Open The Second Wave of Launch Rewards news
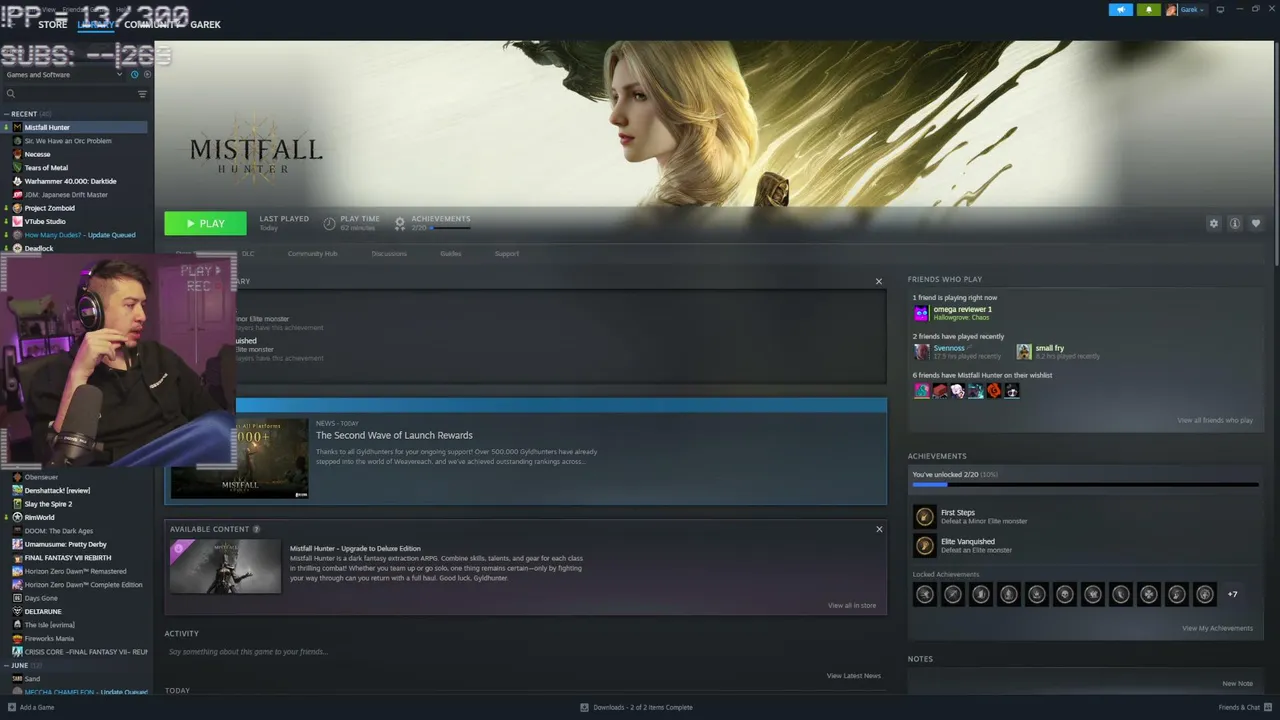 point(394,435)
